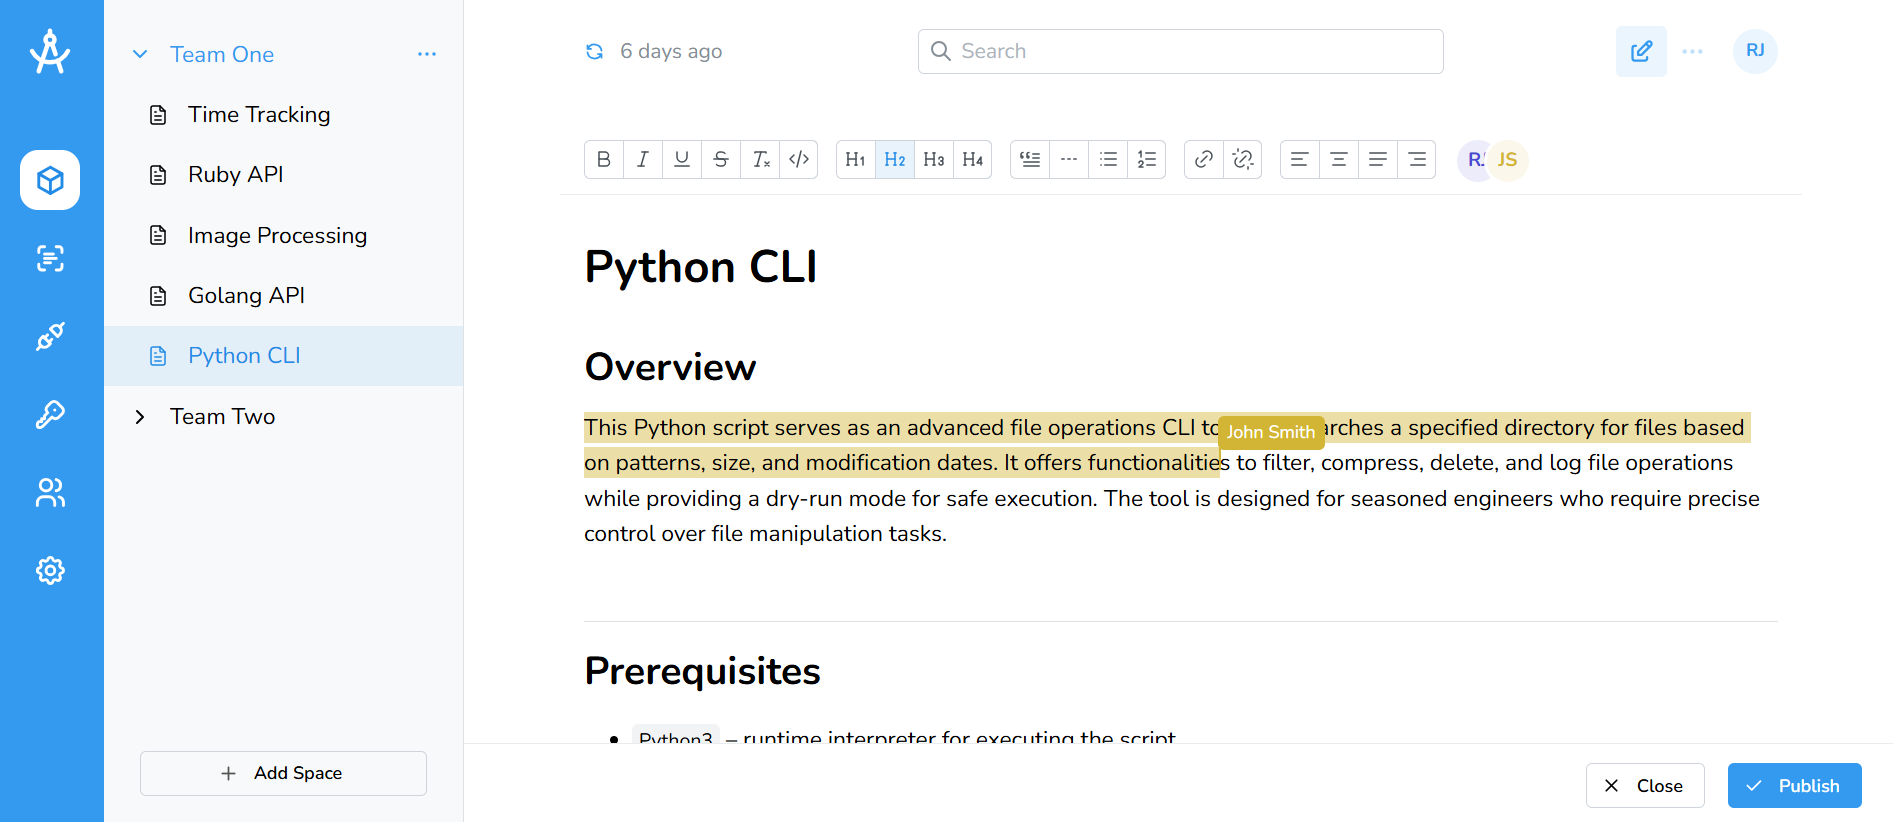Expand the Team Two space
This screenshot has width=1893, height=822.
pyautogui.click(x=140, y=417)
